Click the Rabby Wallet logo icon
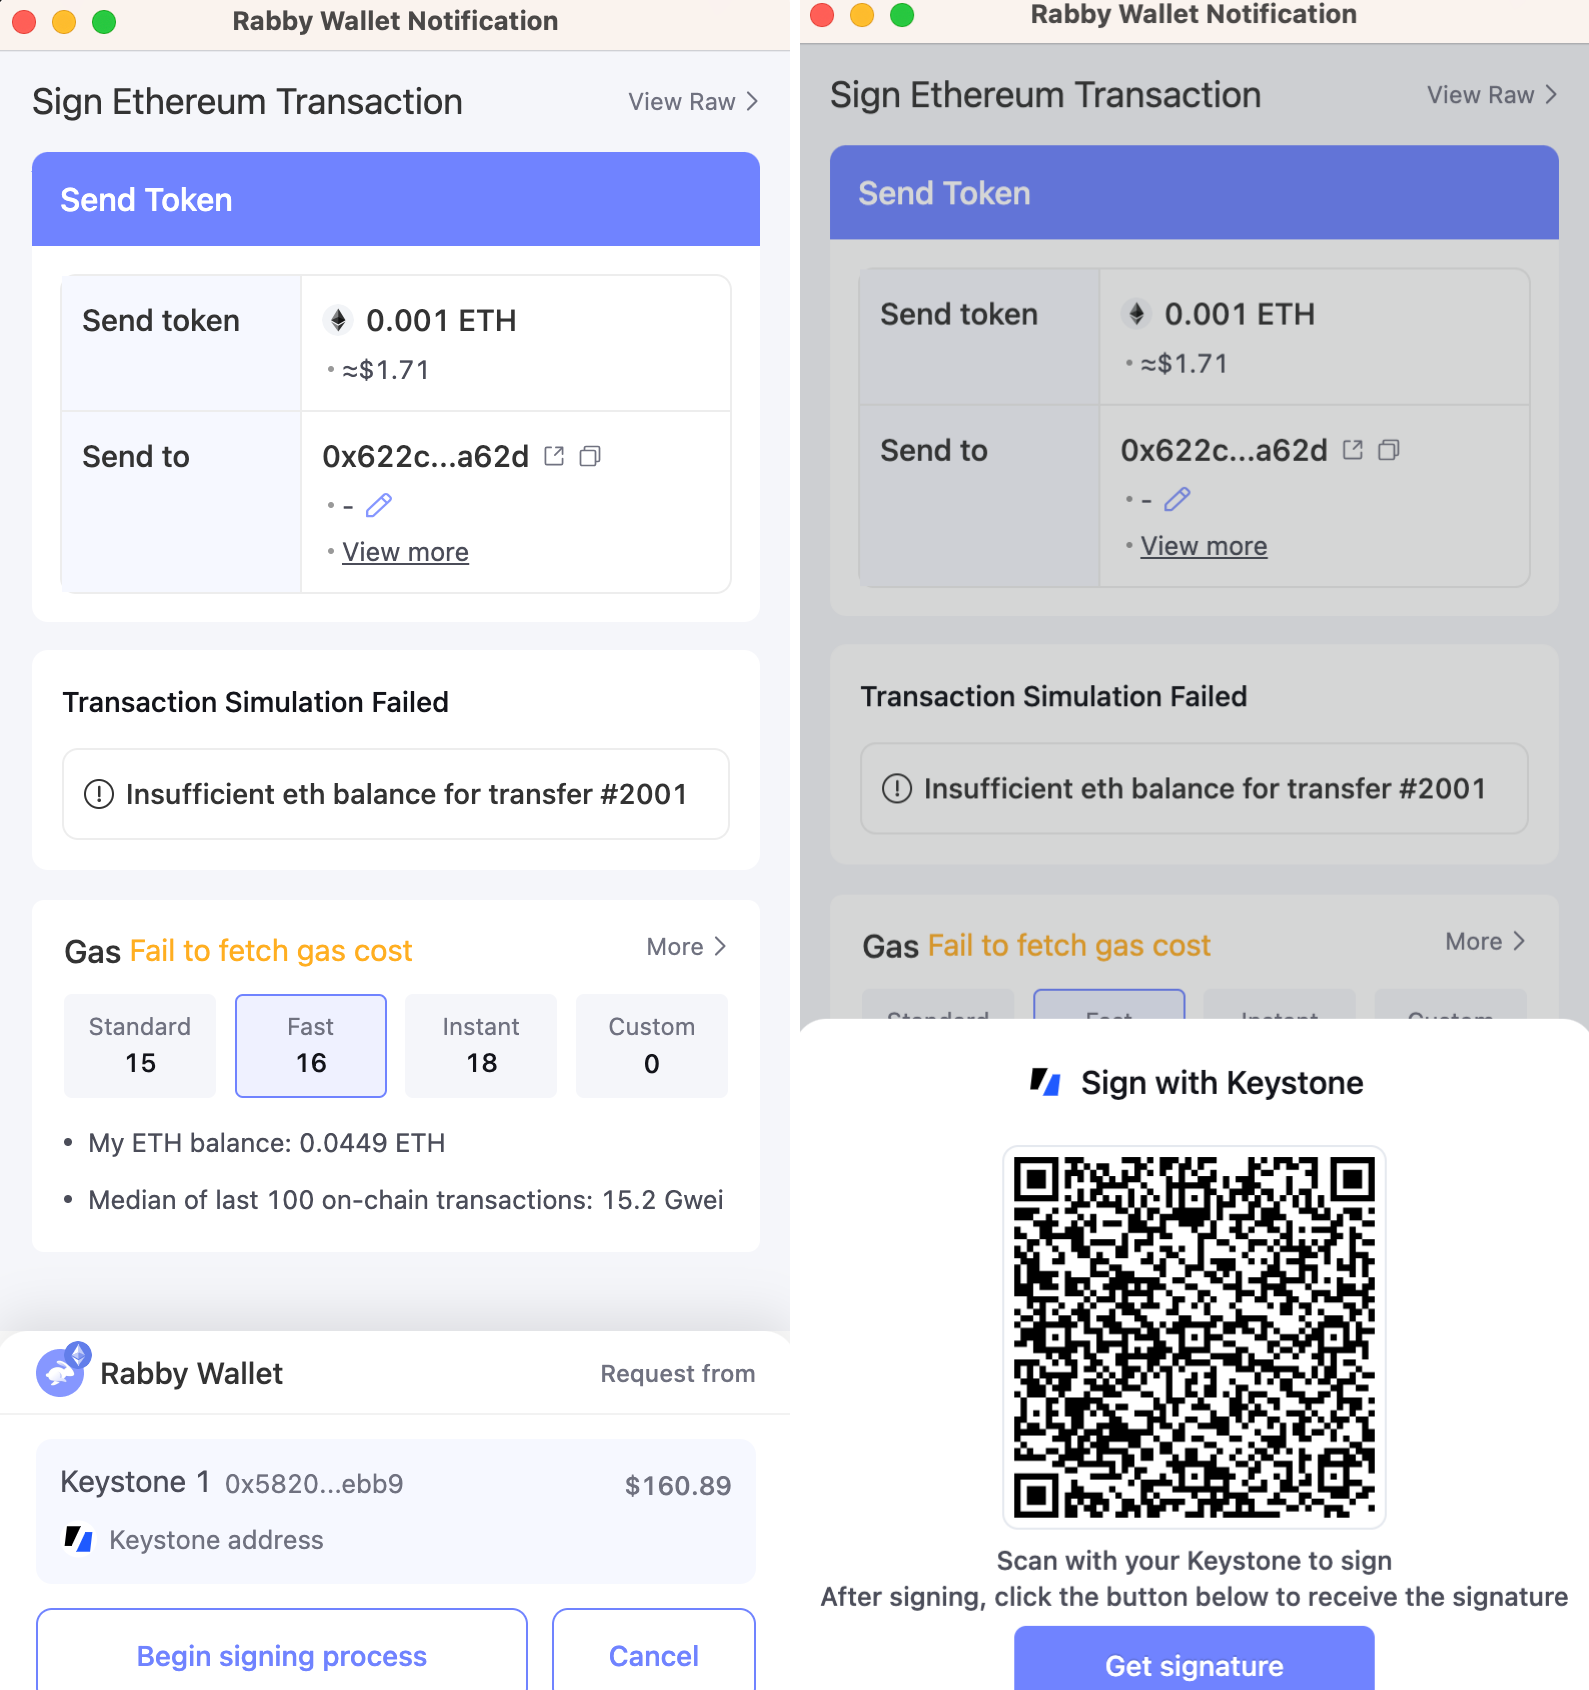 (63, 1370)
